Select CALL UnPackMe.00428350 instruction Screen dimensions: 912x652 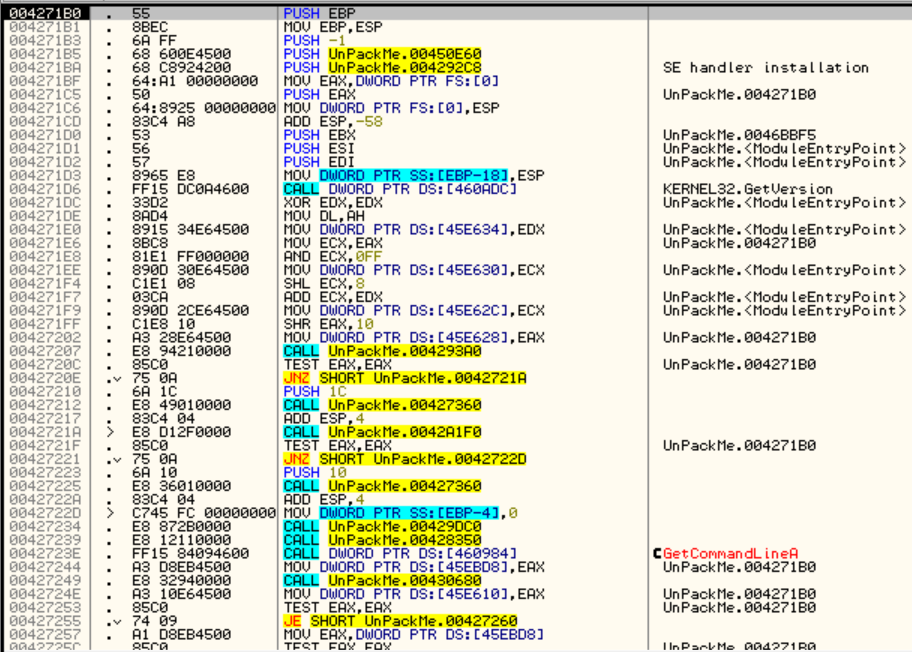pyautogui.click(x=382, y=540)
